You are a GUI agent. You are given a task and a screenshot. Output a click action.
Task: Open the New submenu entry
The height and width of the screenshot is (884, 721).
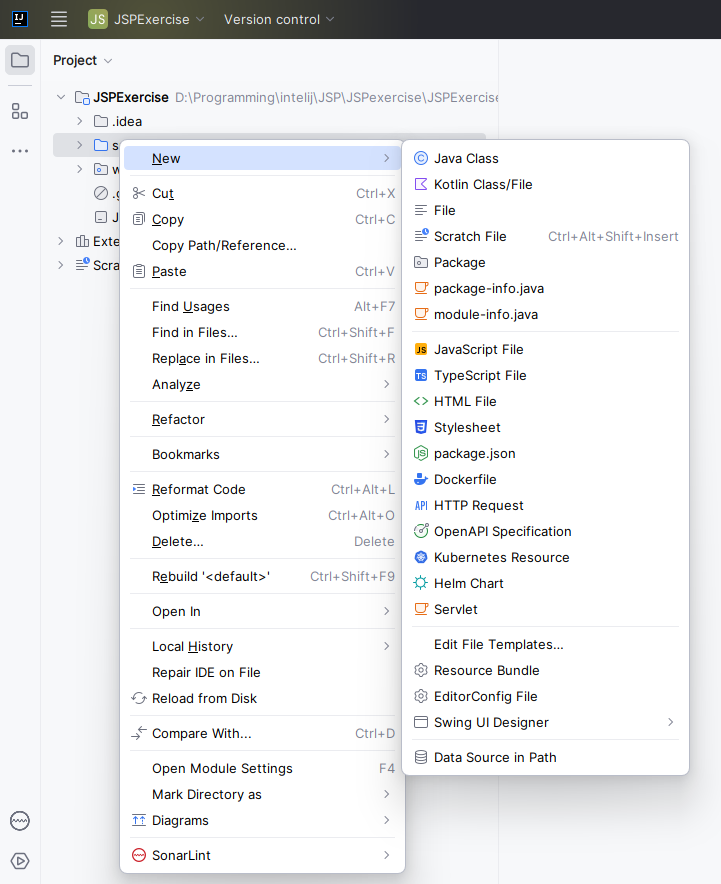[262, 158]
